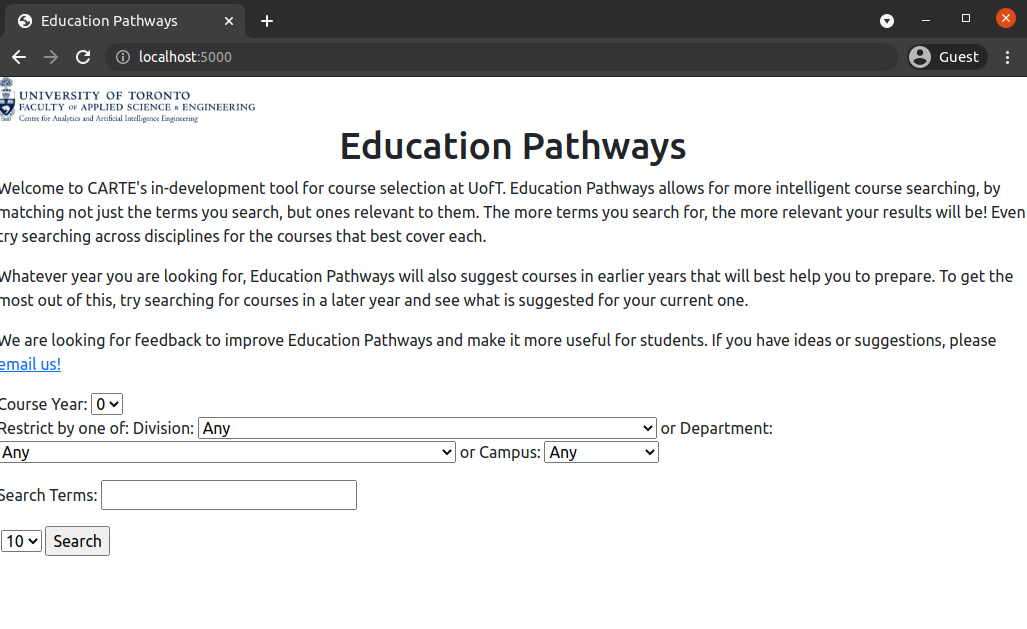Viewport: 1027px width, 629px height.
Task: Minimize the browser window
Action: click(x=925, y=19)
